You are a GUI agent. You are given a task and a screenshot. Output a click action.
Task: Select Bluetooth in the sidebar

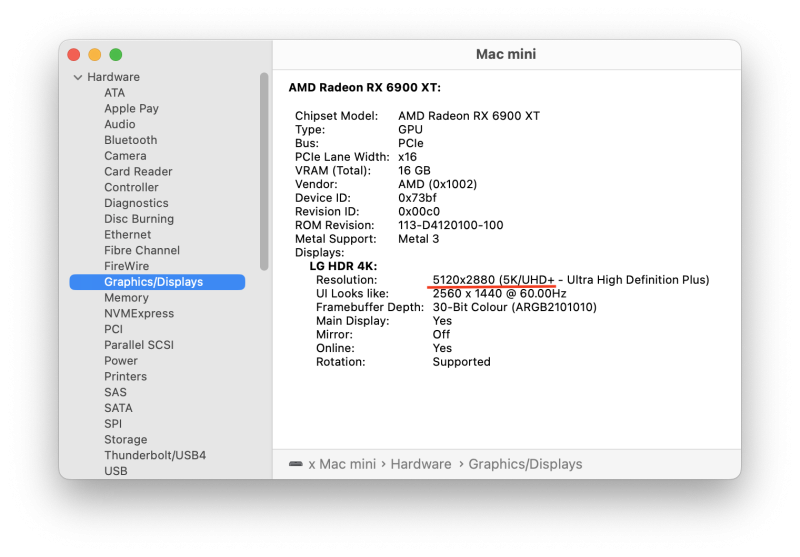(x=131, y=140)
